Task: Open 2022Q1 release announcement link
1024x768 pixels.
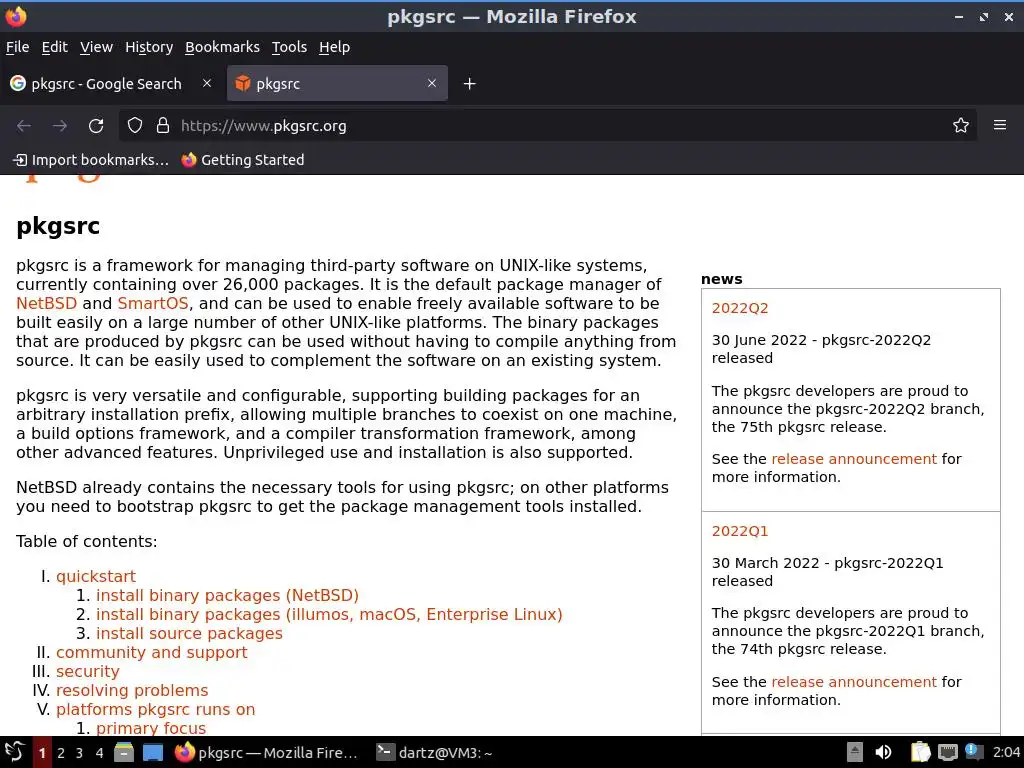Action: click(854, 682)
